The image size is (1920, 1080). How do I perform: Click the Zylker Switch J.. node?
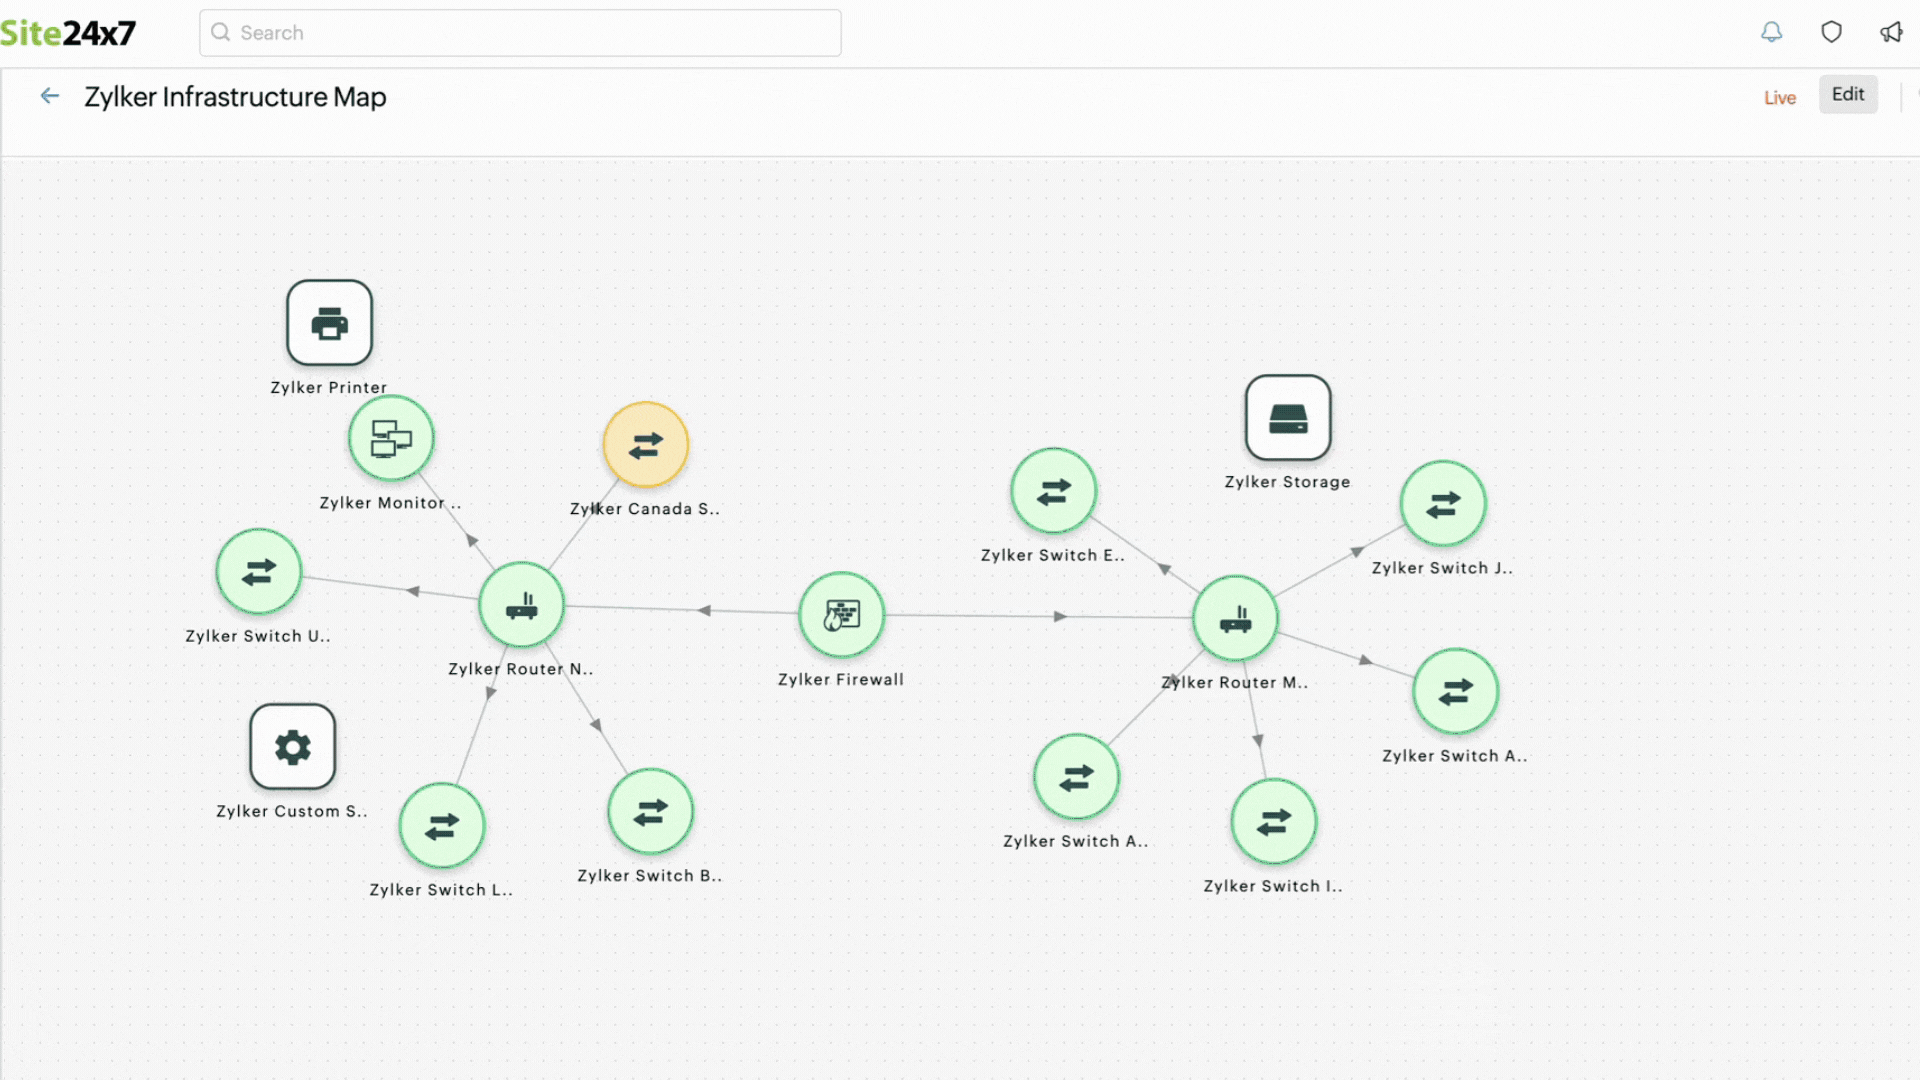tap(1443, 504)
